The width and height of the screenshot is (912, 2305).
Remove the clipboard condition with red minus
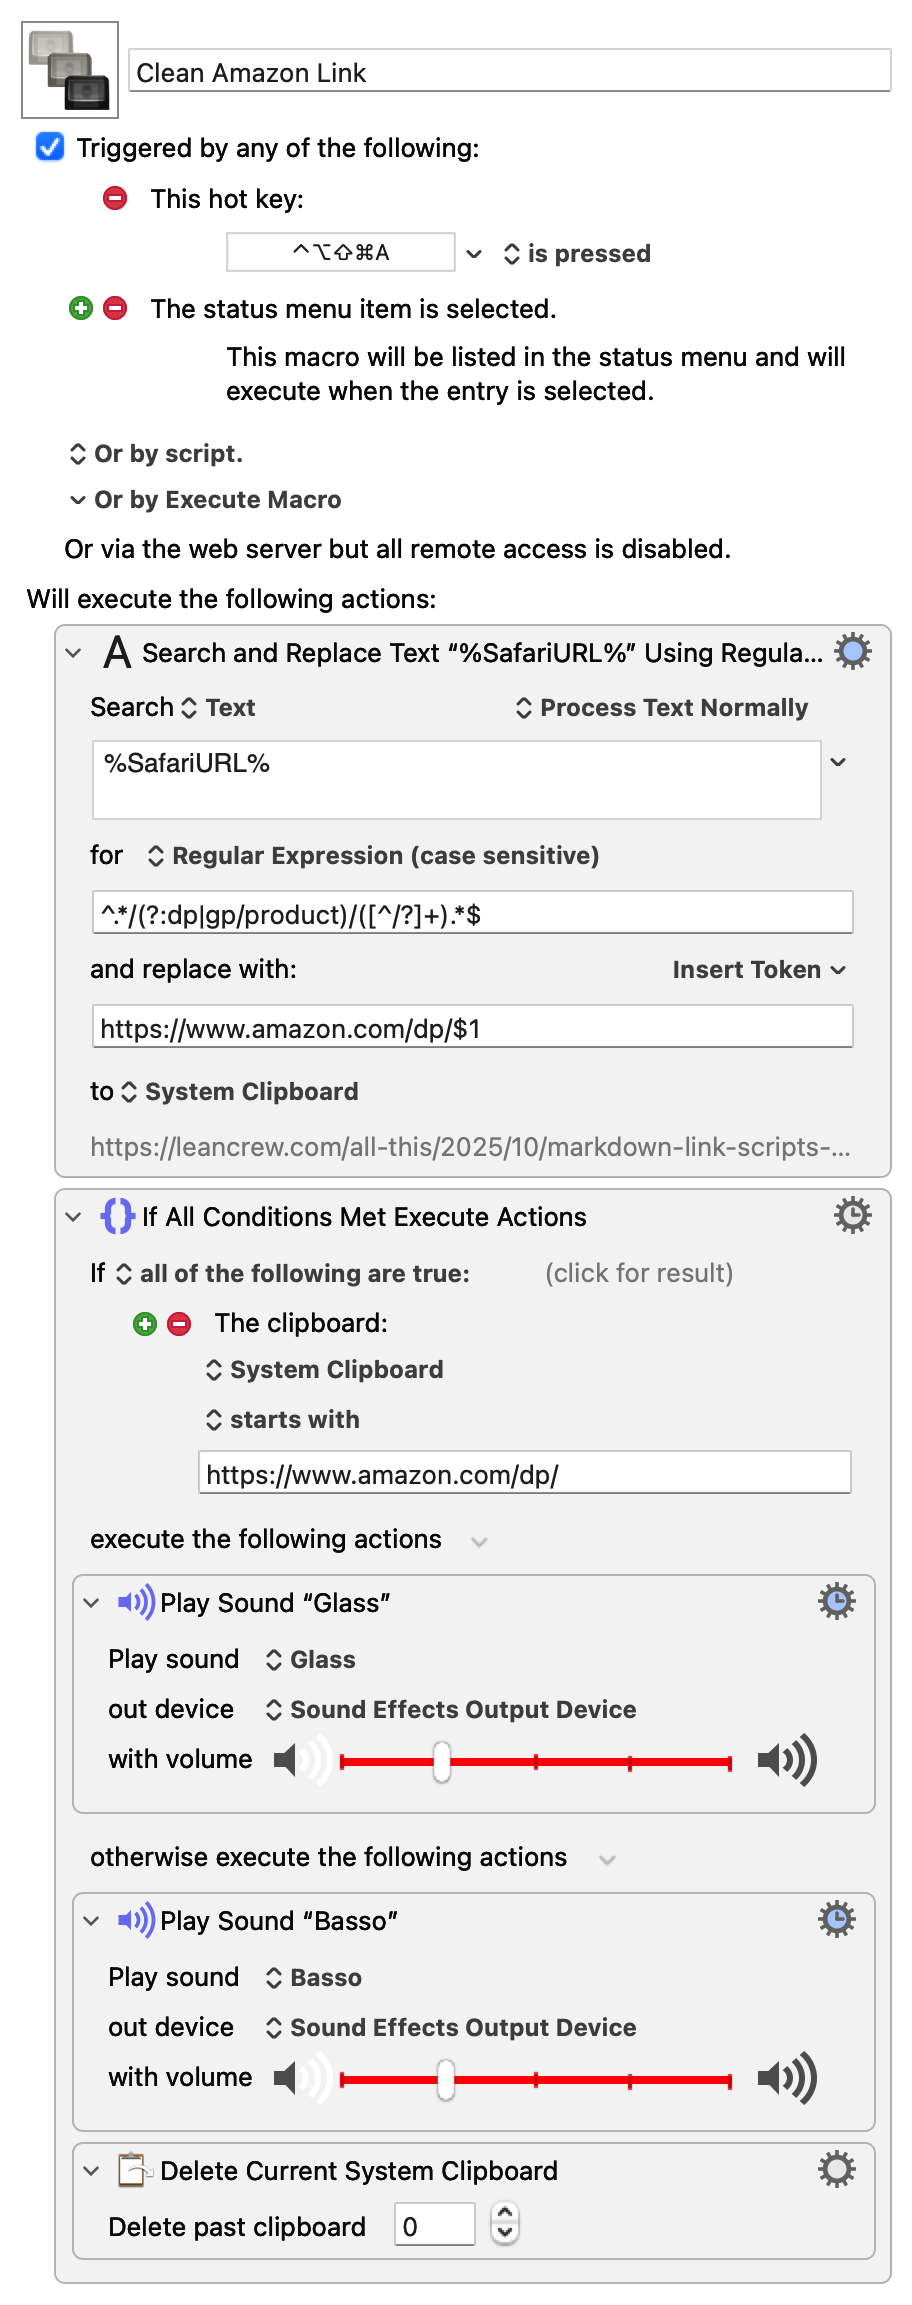(179, 1324)
